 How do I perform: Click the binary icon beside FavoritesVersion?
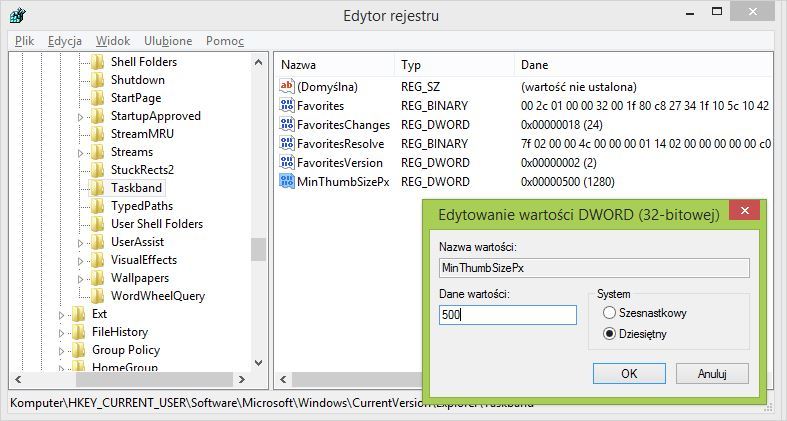click(x=287, y=163)
